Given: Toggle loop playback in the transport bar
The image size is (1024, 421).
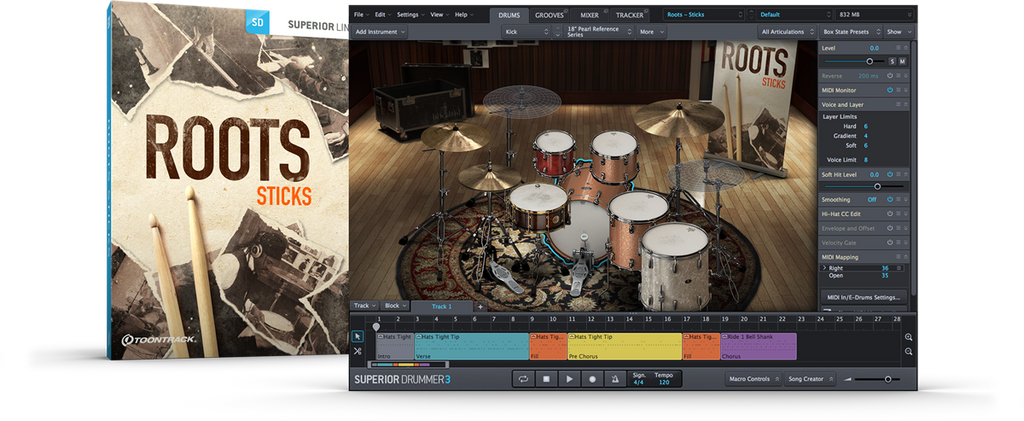Looking at the screenshot, I should coord(523,379).
